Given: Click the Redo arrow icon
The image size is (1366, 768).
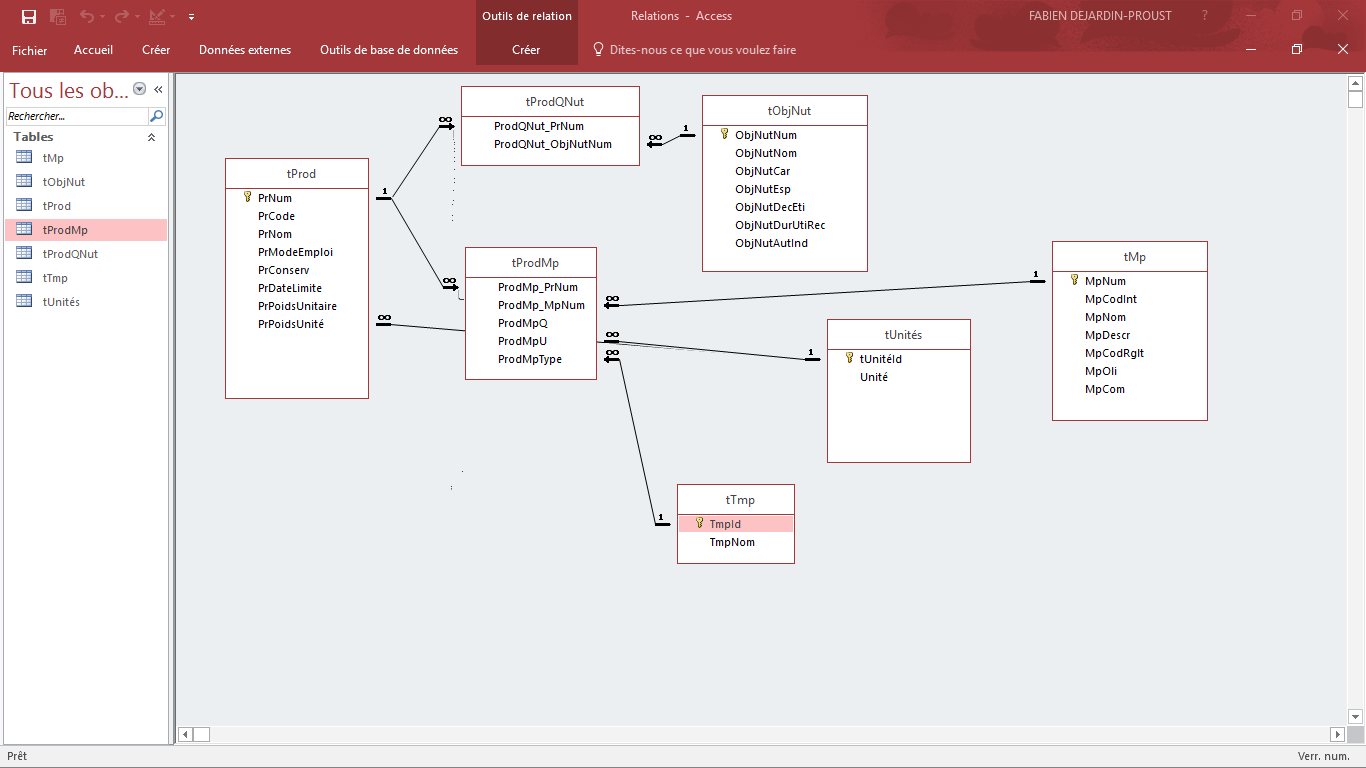Looking at the screenshot, I should click(x=121, y=16).
